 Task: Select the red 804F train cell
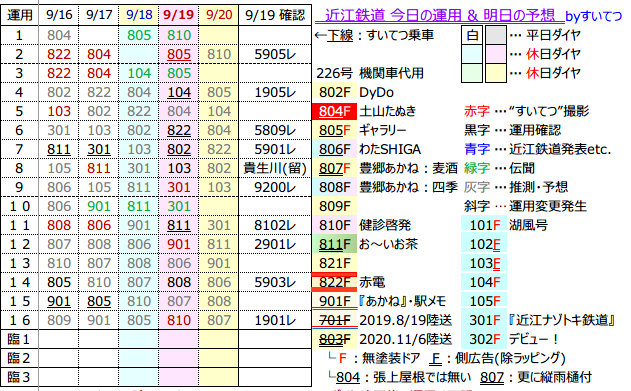(x=334, y=111)
